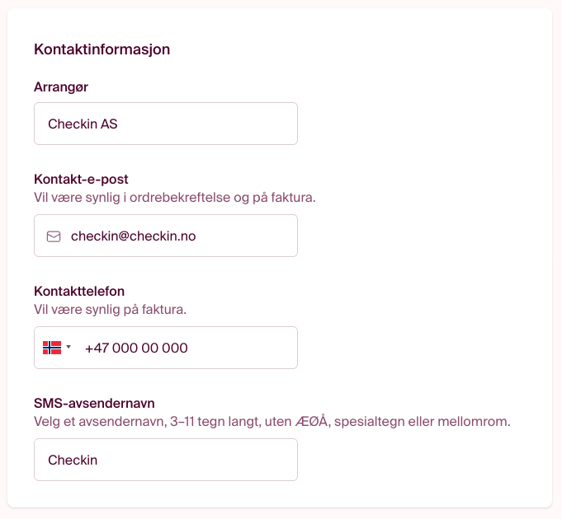The image size is (562, 519).
Task: Click the 'Checkin' sender name text
Action: [x=73, y=460]
